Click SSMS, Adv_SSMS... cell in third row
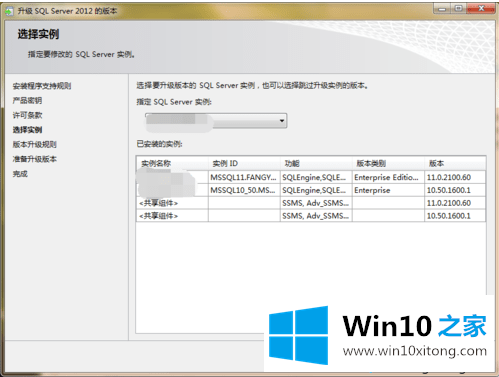 click(x=316, y=203)
